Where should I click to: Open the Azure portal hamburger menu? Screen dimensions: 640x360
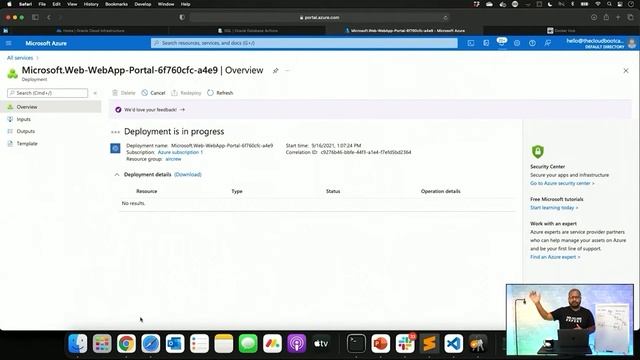pyautogui.click(x=9, y=43)
